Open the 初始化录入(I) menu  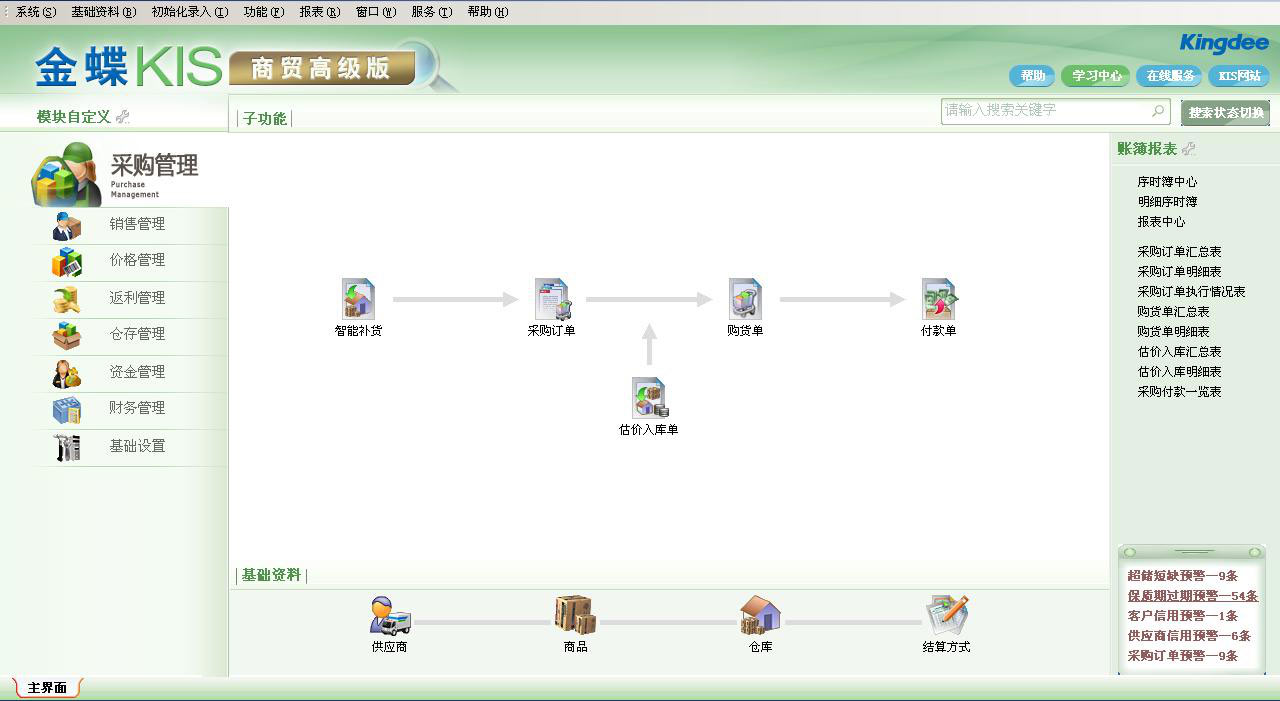tap(190, 12)
